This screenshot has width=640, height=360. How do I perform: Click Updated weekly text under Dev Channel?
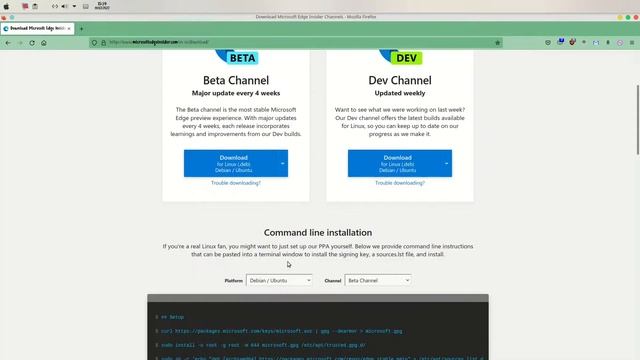[400, 93]
